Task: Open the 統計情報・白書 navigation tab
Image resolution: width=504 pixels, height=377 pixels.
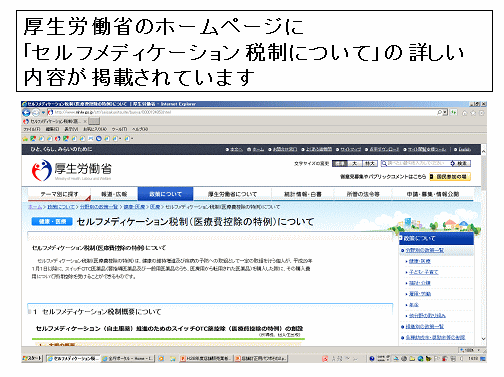Action: pos(302,194)
